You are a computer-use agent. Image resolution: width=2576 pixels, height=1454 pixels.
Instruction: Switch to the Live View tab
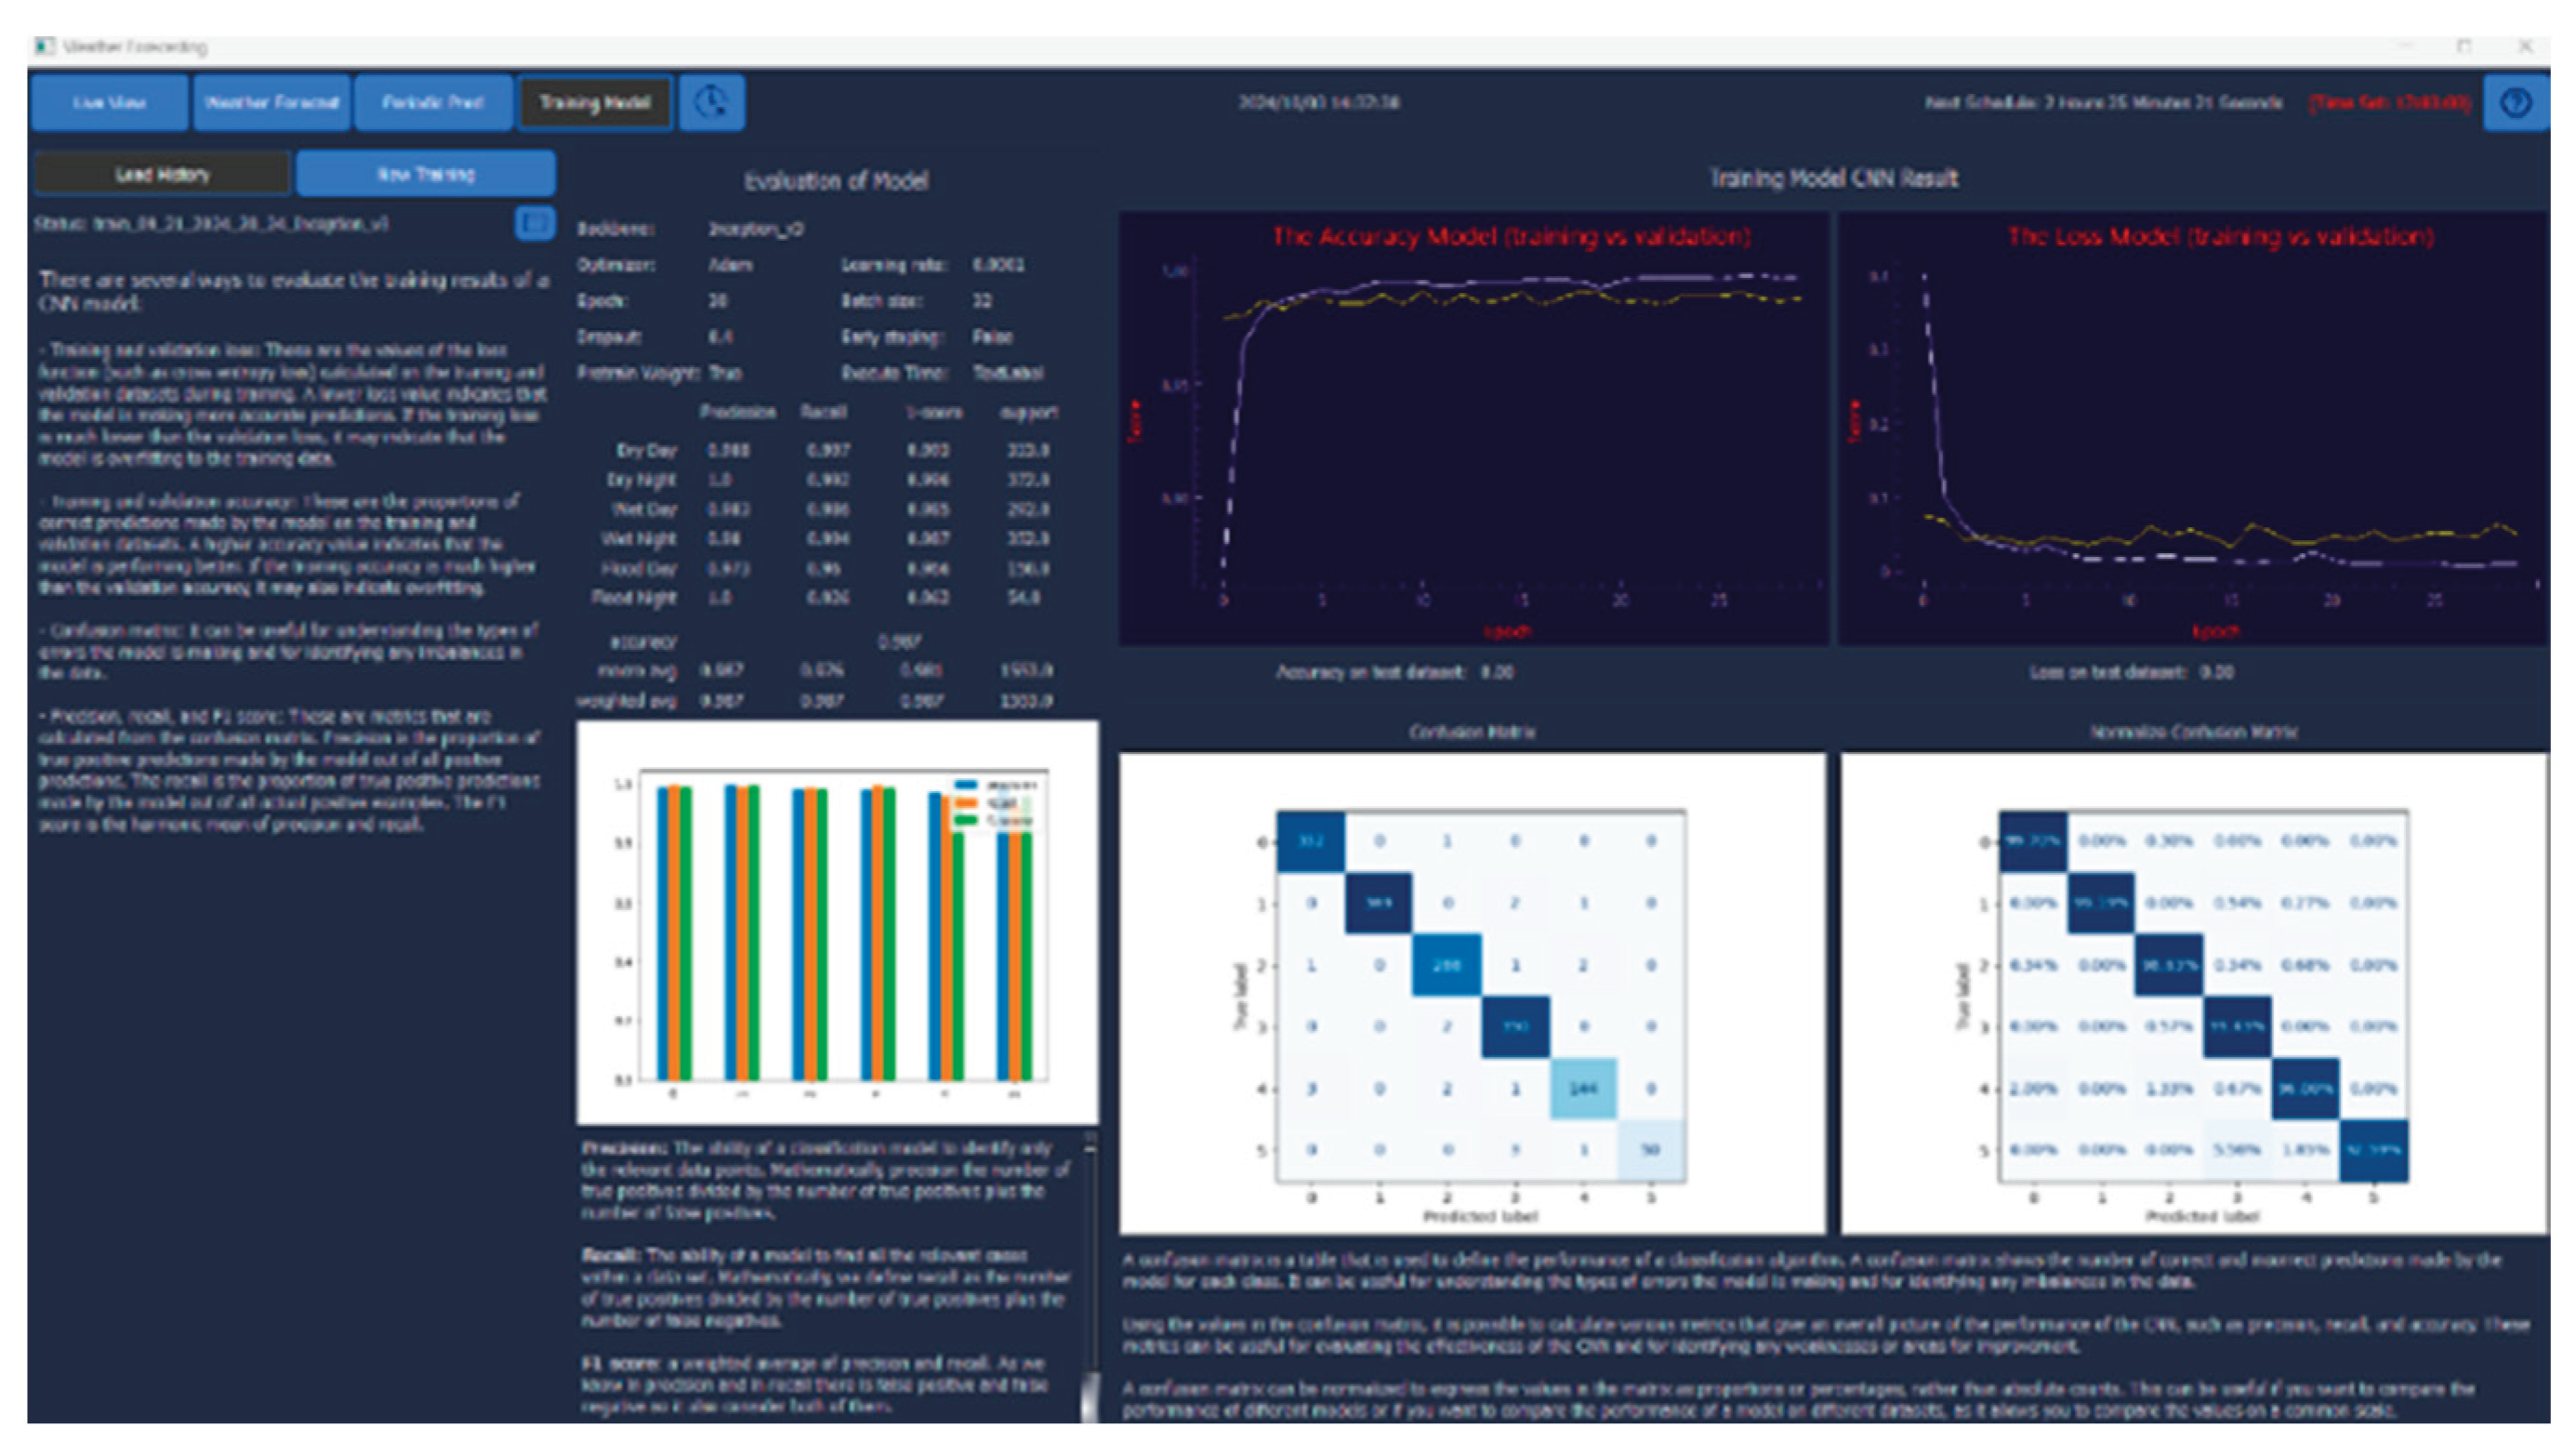108,101
